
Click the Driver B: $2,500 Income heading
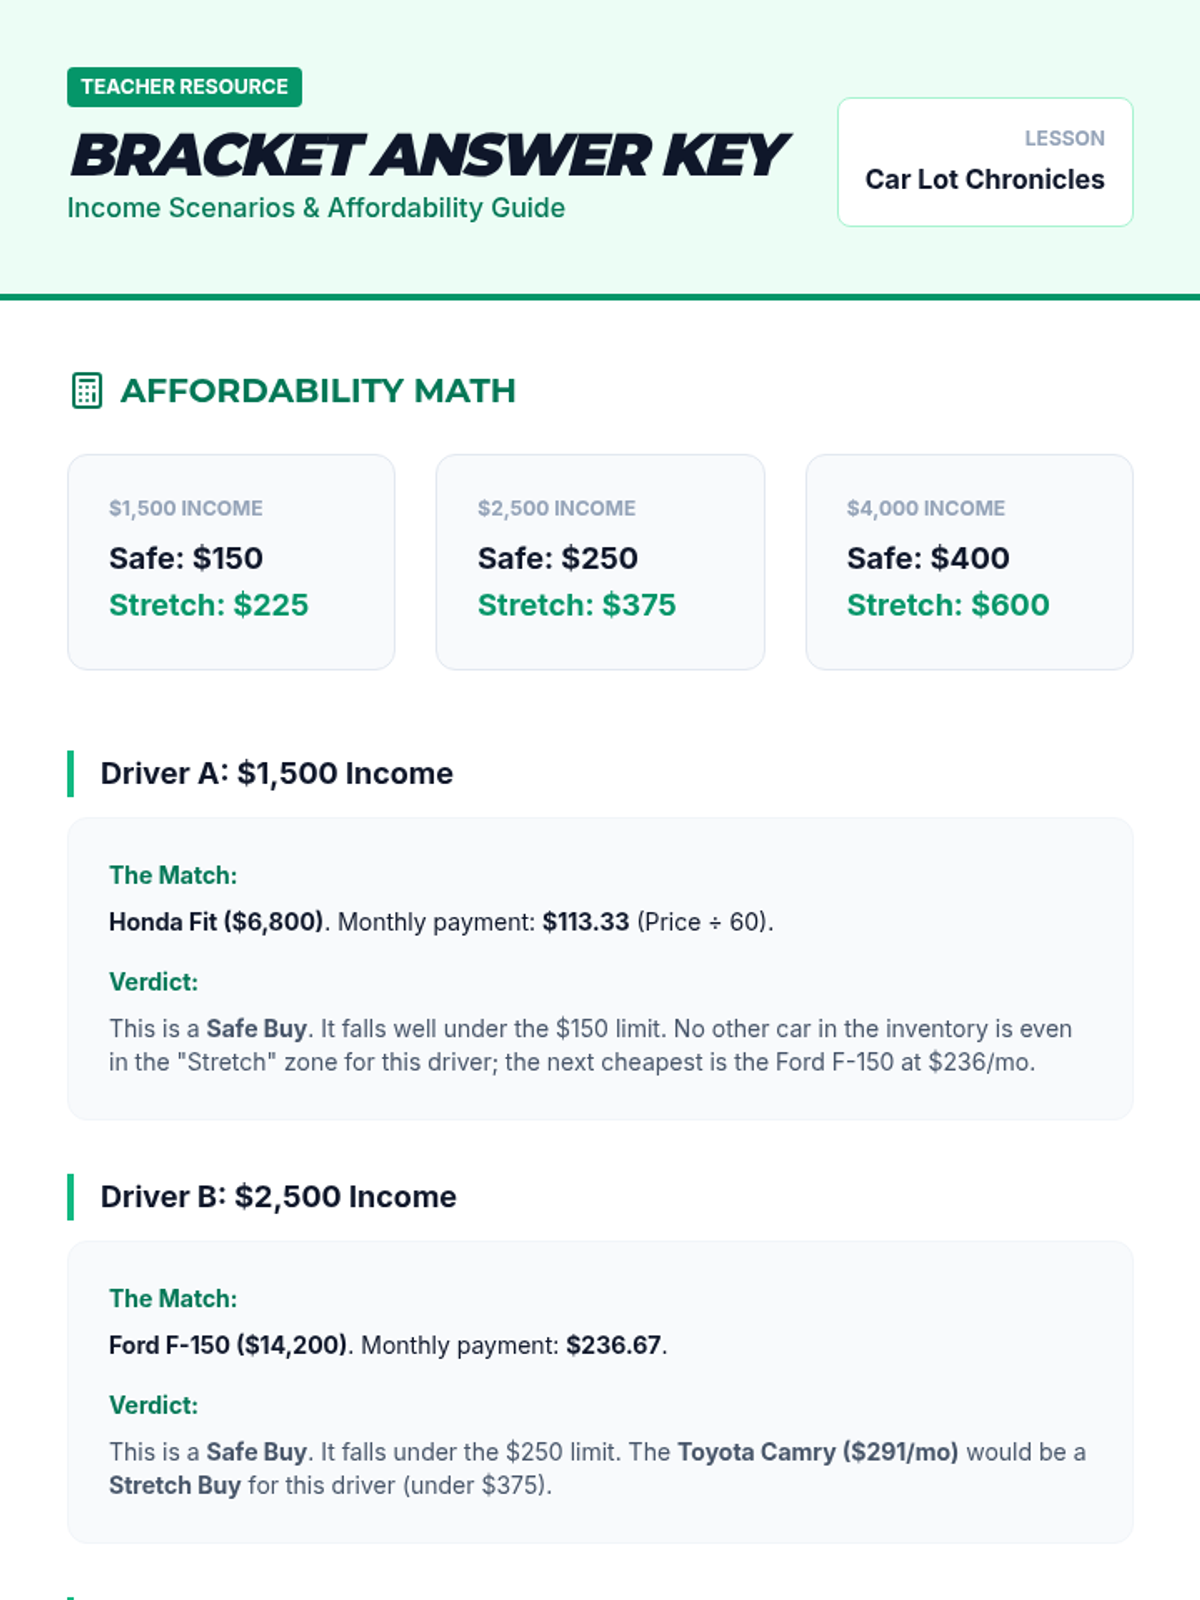278,1196
